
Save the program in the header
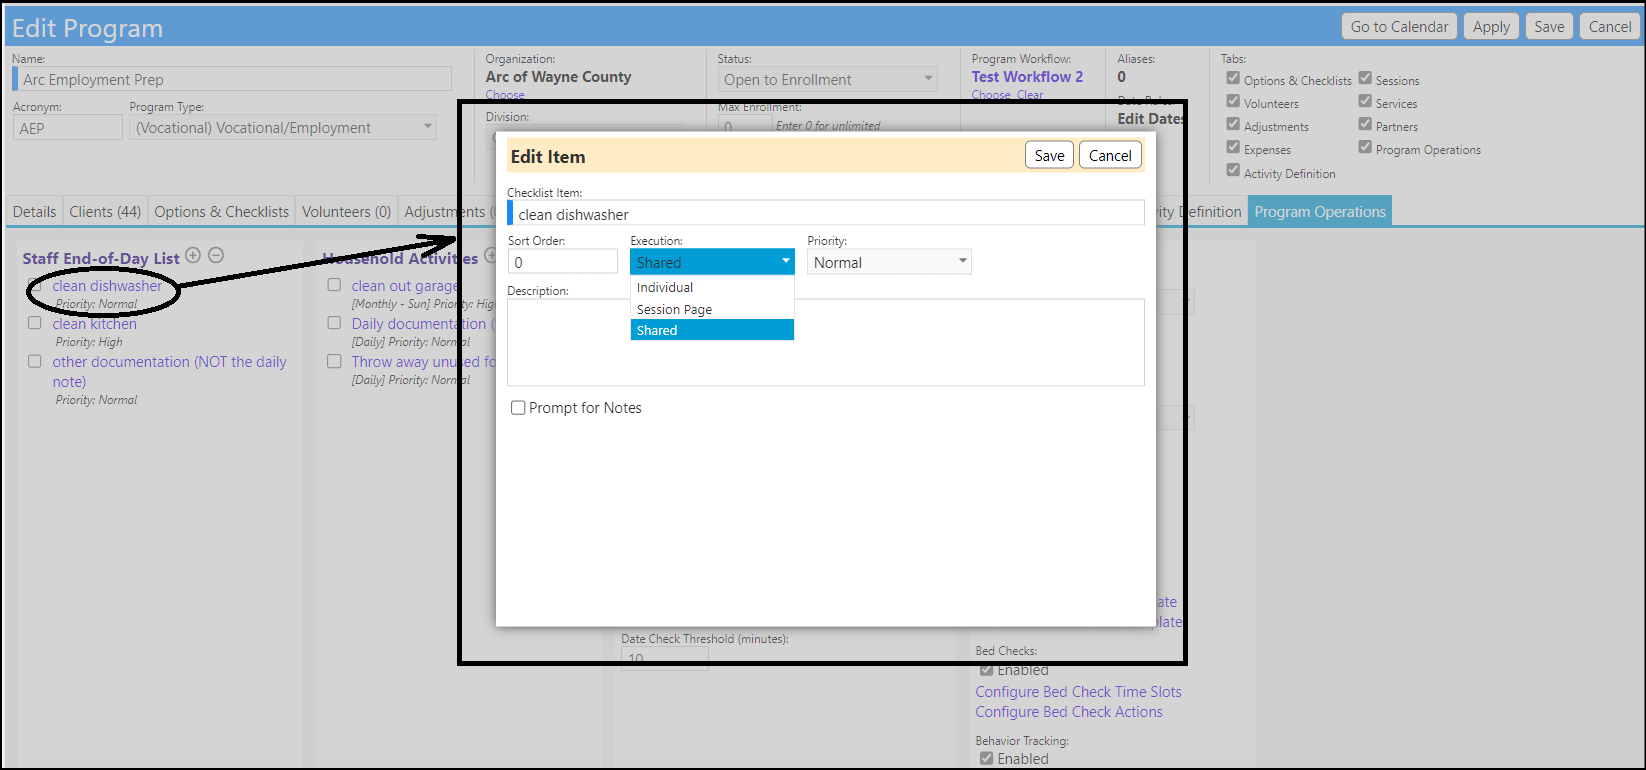click(1549, 27)
